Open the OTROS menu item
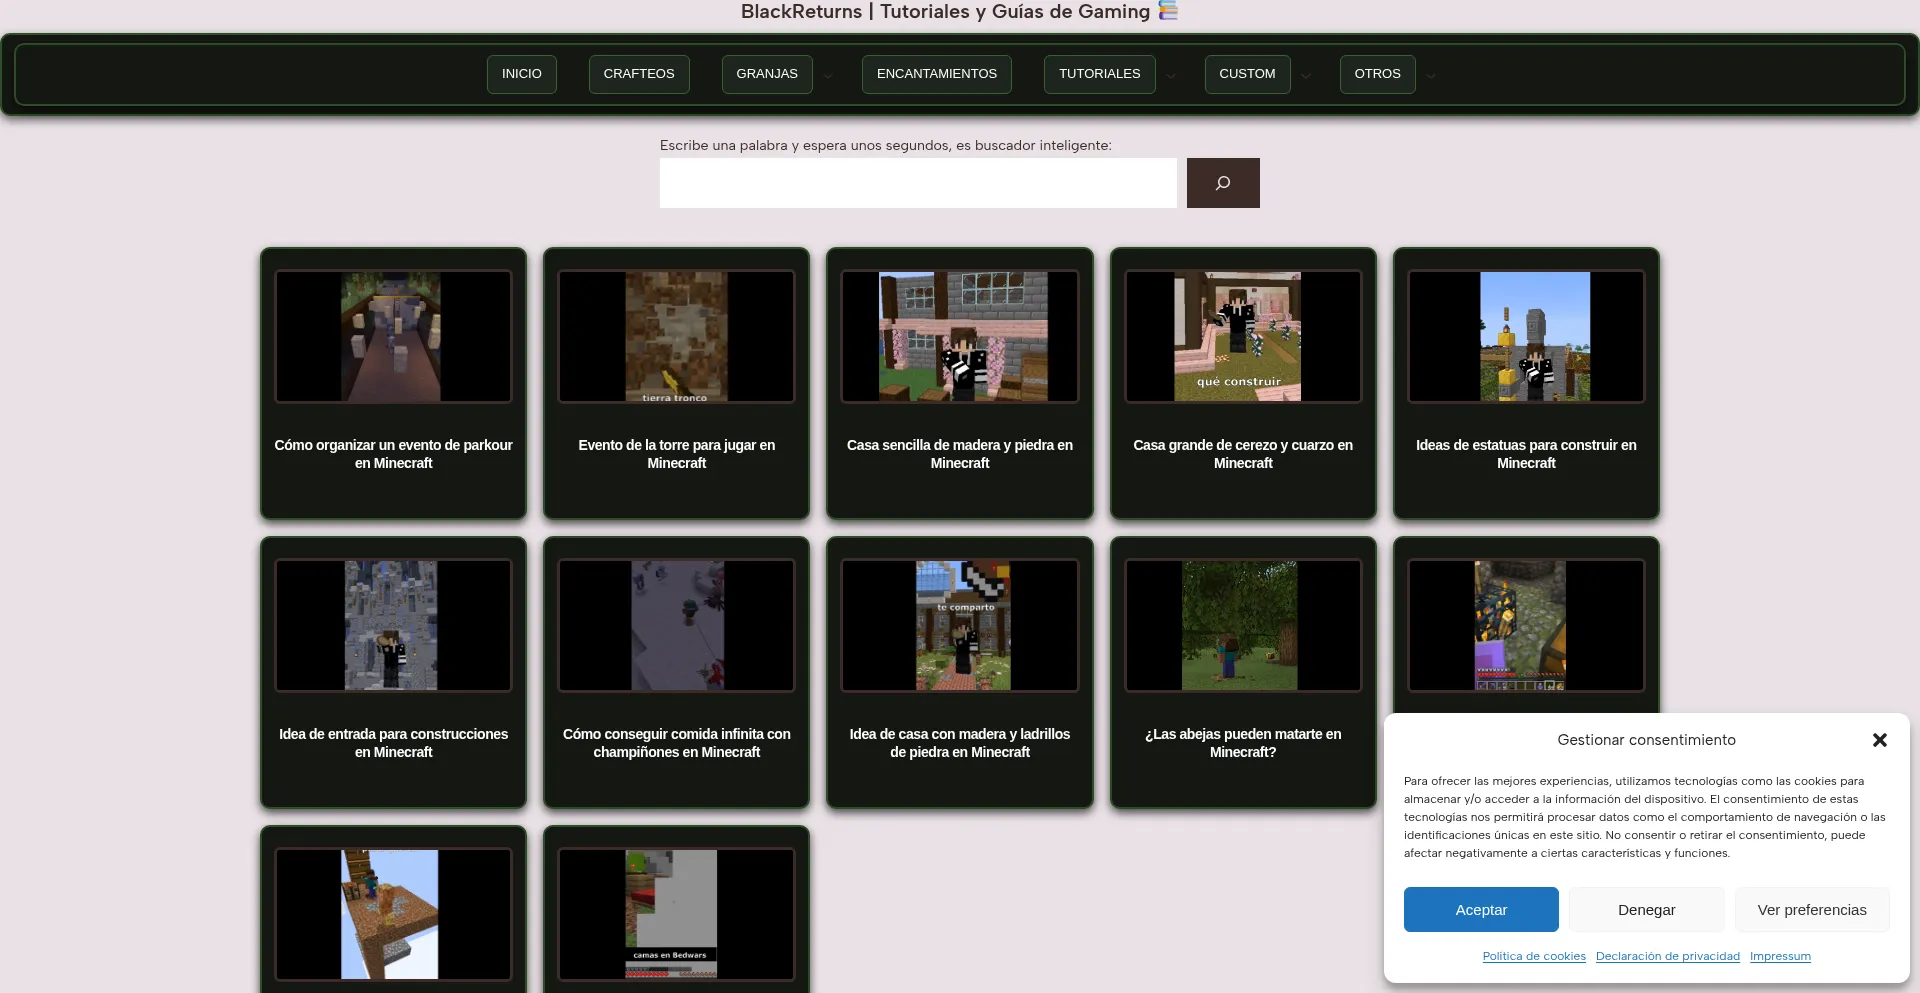 tap(1378, 74)
